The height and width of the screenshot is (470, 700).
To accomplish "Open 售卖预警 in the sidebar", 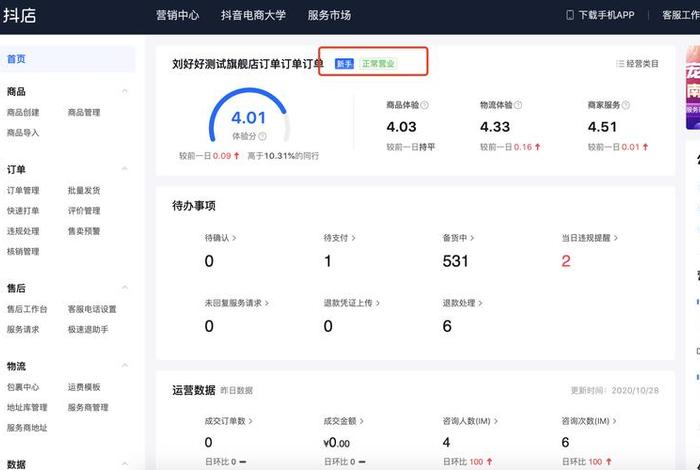I will click(x=84, y=231).
